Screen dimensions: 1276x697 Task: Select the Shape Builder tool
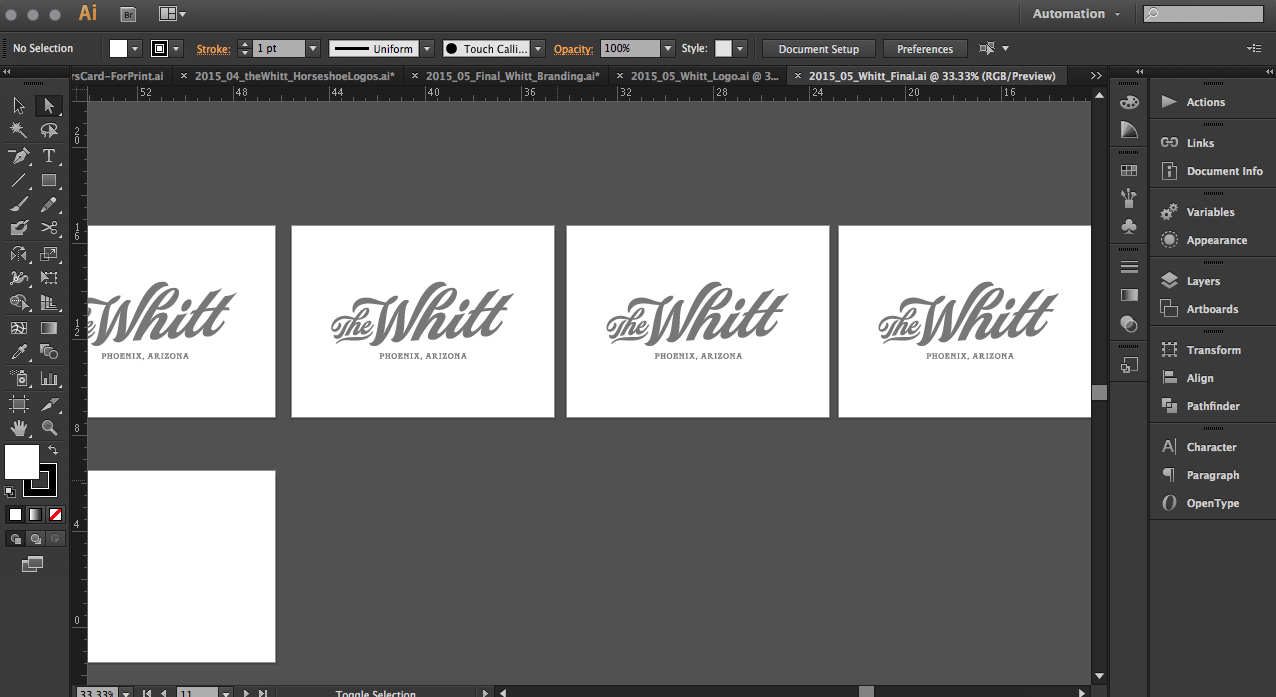click(x=18, y=303)
